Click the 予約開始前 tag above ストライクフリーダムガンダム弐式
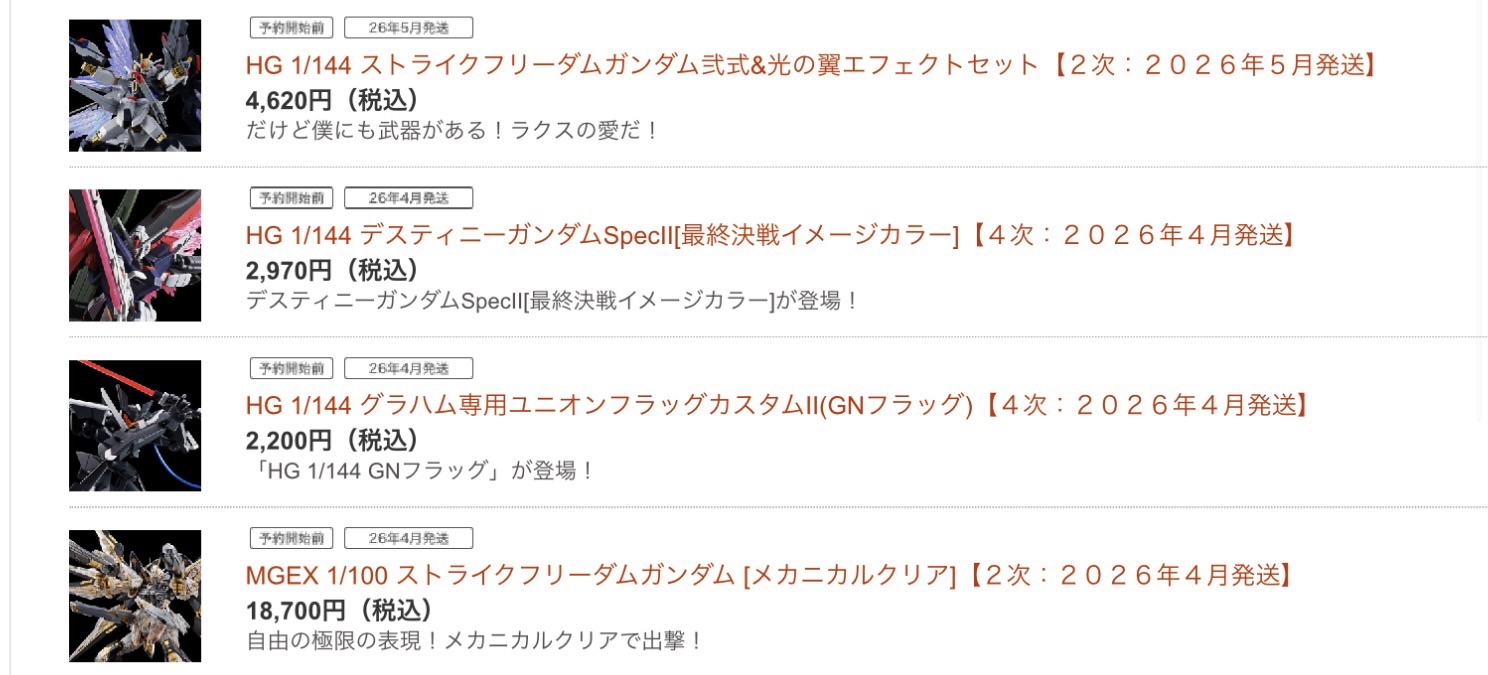The width and height of the screenshot is (1488, 675). click(291, 28)
